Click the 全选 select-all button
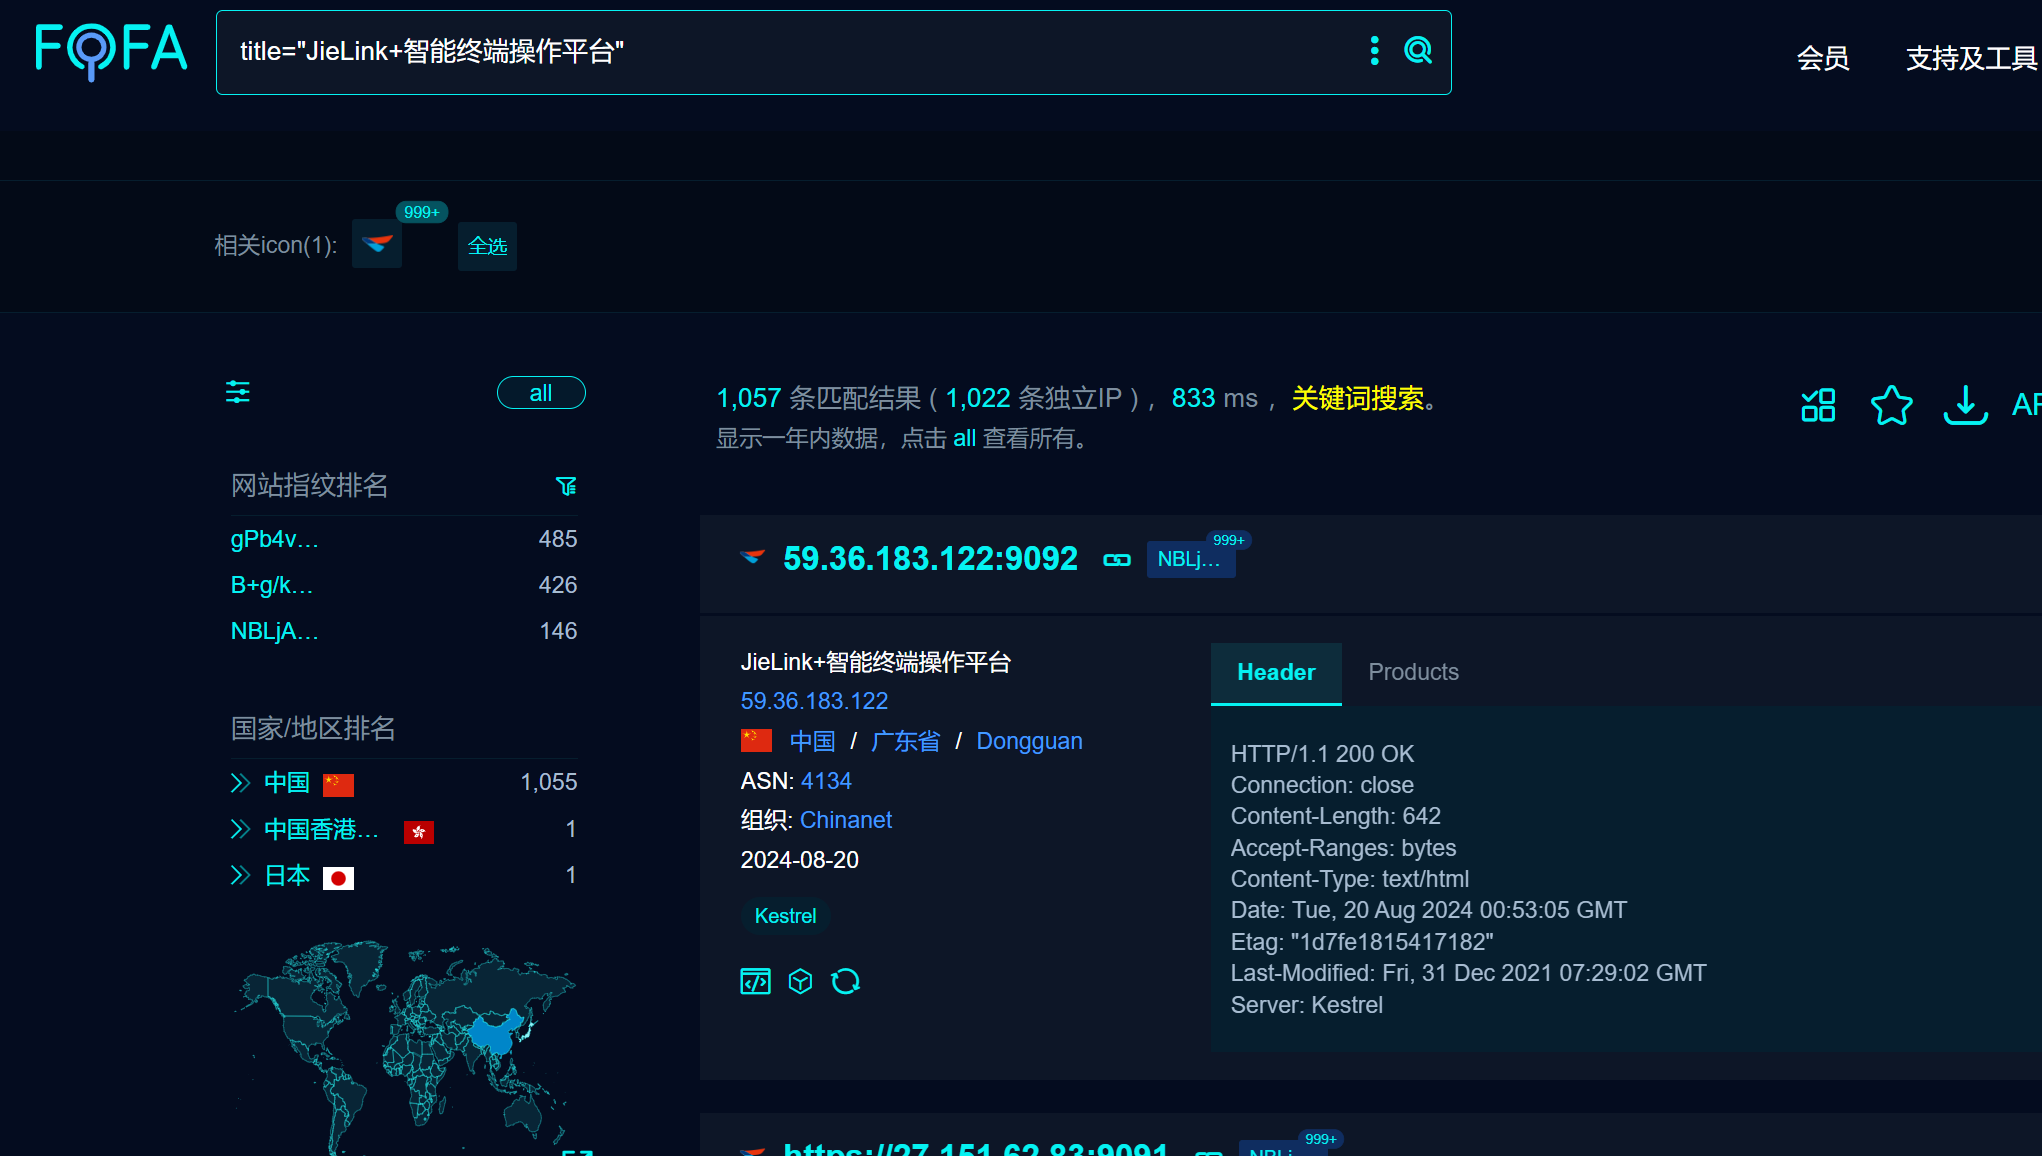 pos(487,246)
